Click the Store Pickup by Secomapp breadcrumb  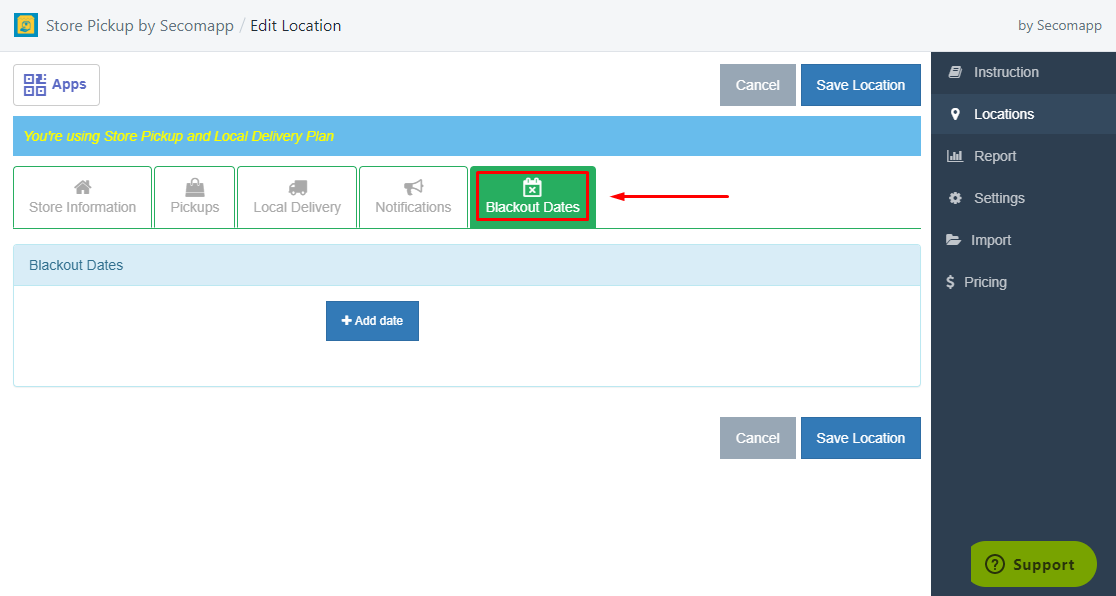point(140,26)
